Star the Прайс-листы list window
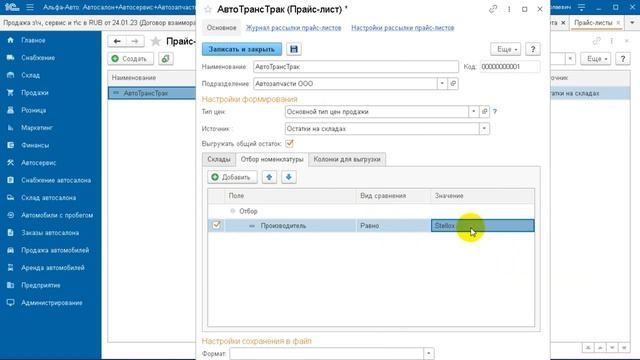 click(x=156, y=41)
